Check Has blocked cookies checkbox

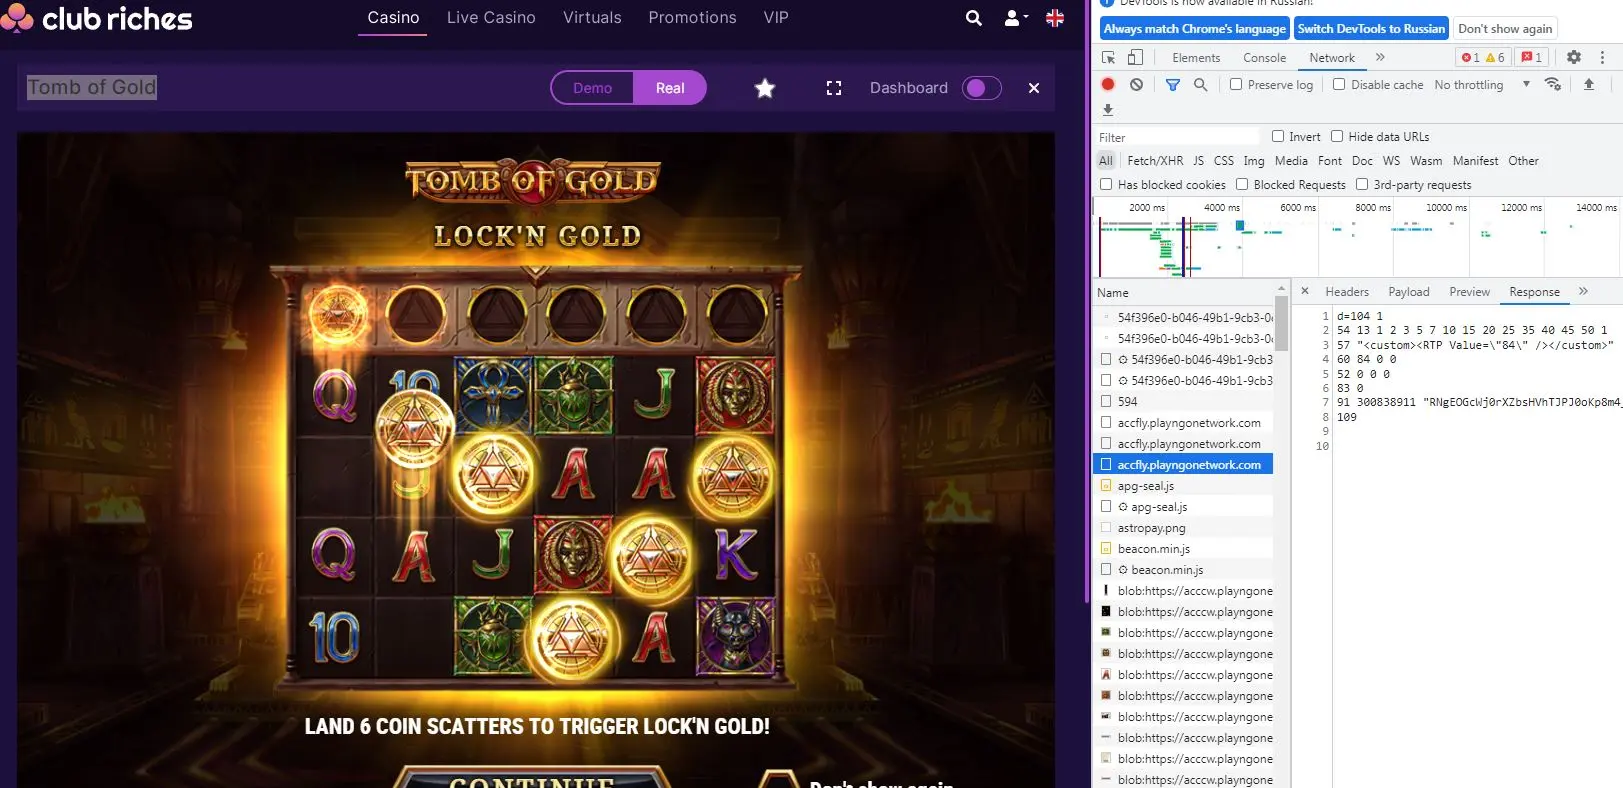point(1106,184)
